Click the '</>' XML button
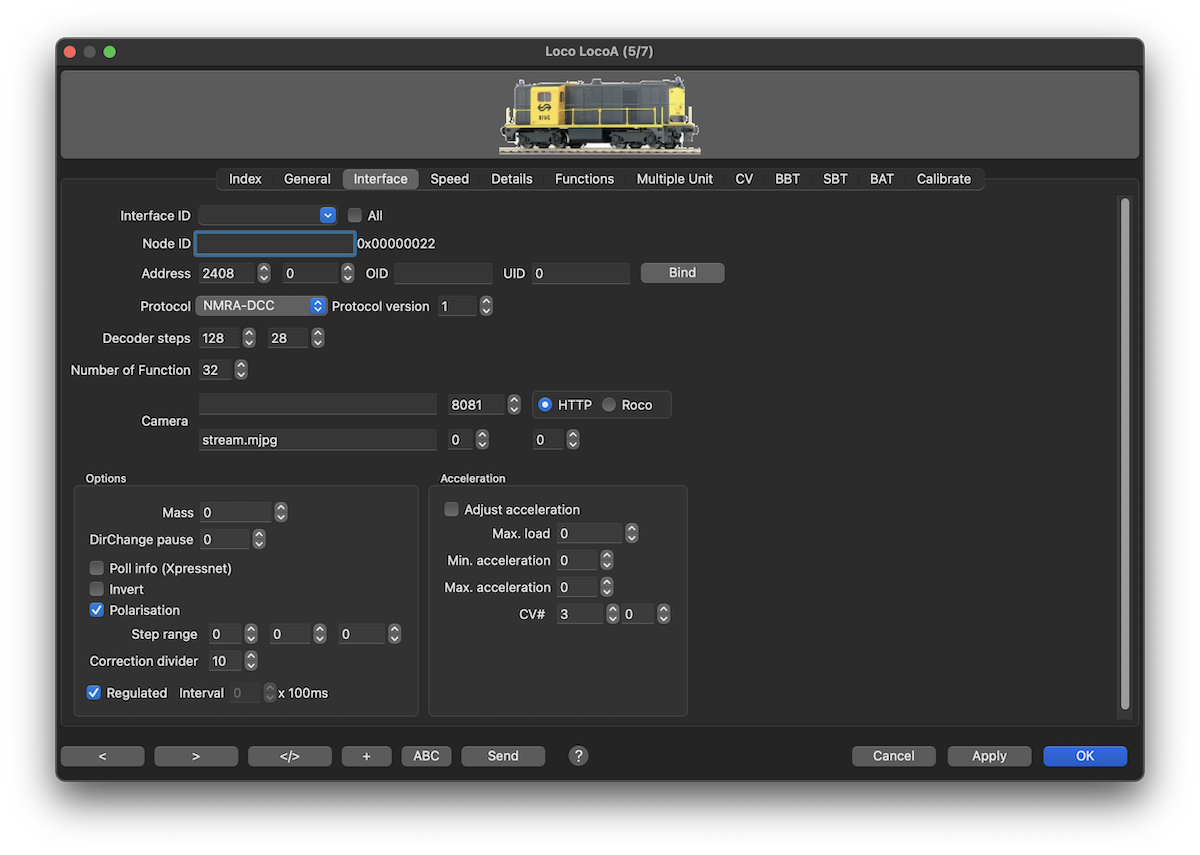1200x855 pixels. (289, 756)
